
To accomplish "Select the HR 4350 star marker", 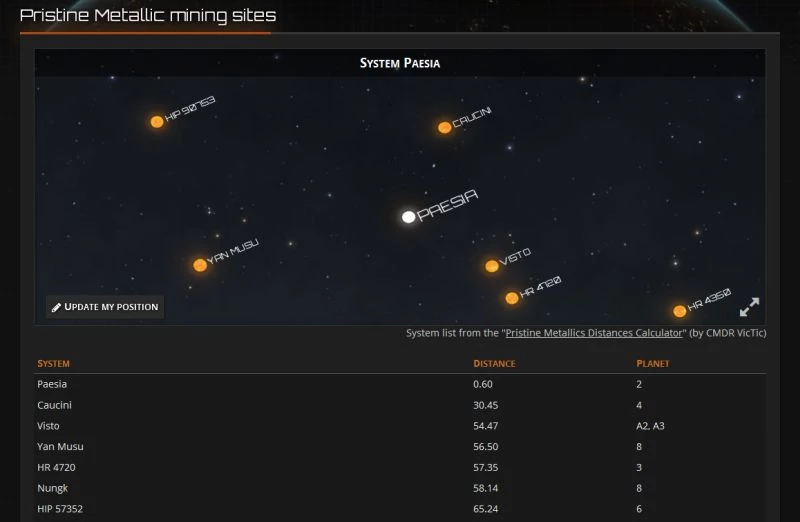I will click(680, 311).
